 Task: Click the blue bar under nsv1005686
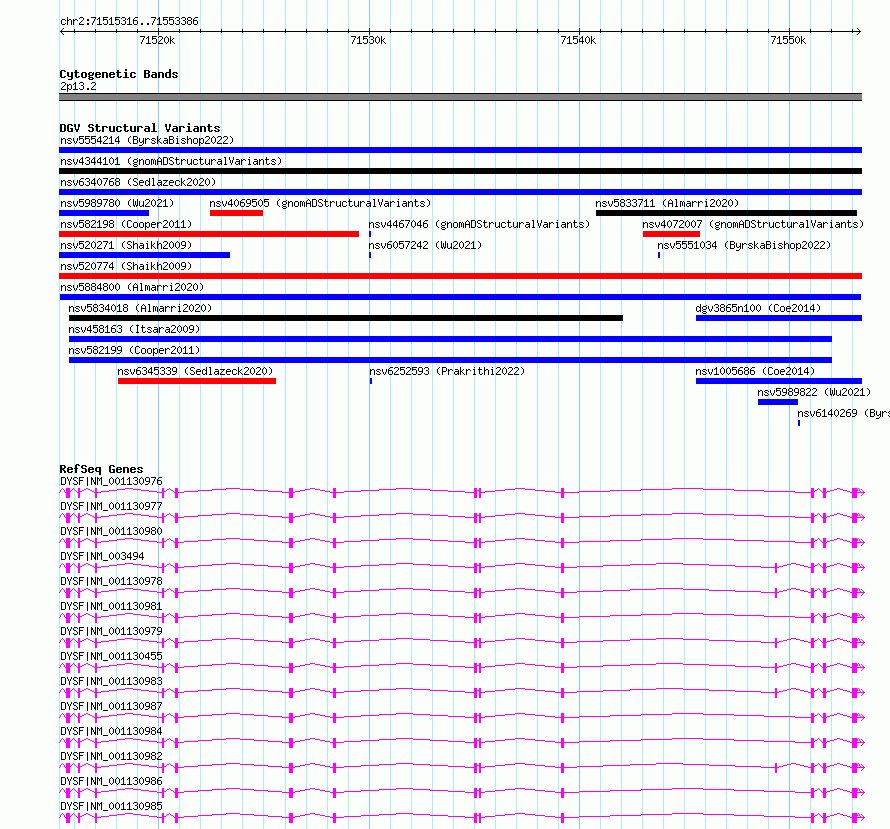(x=779, y=381)
